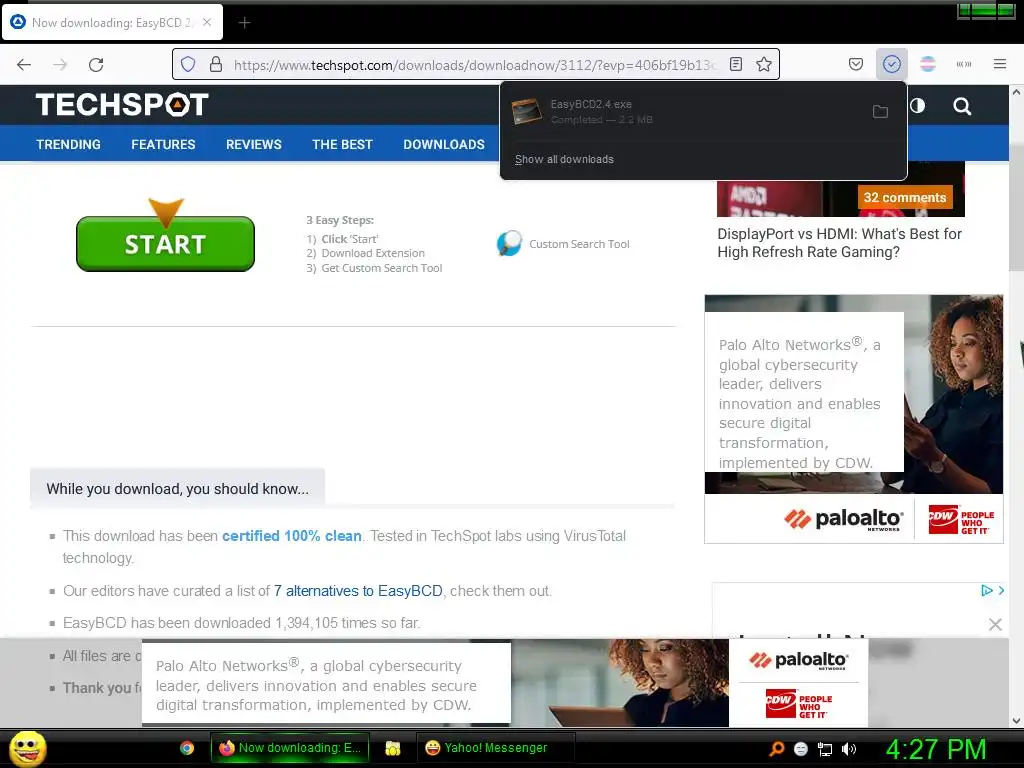Open the striped extension icon in toolbar
This screenshot has width=1024, height=768.
pos(928,64)
